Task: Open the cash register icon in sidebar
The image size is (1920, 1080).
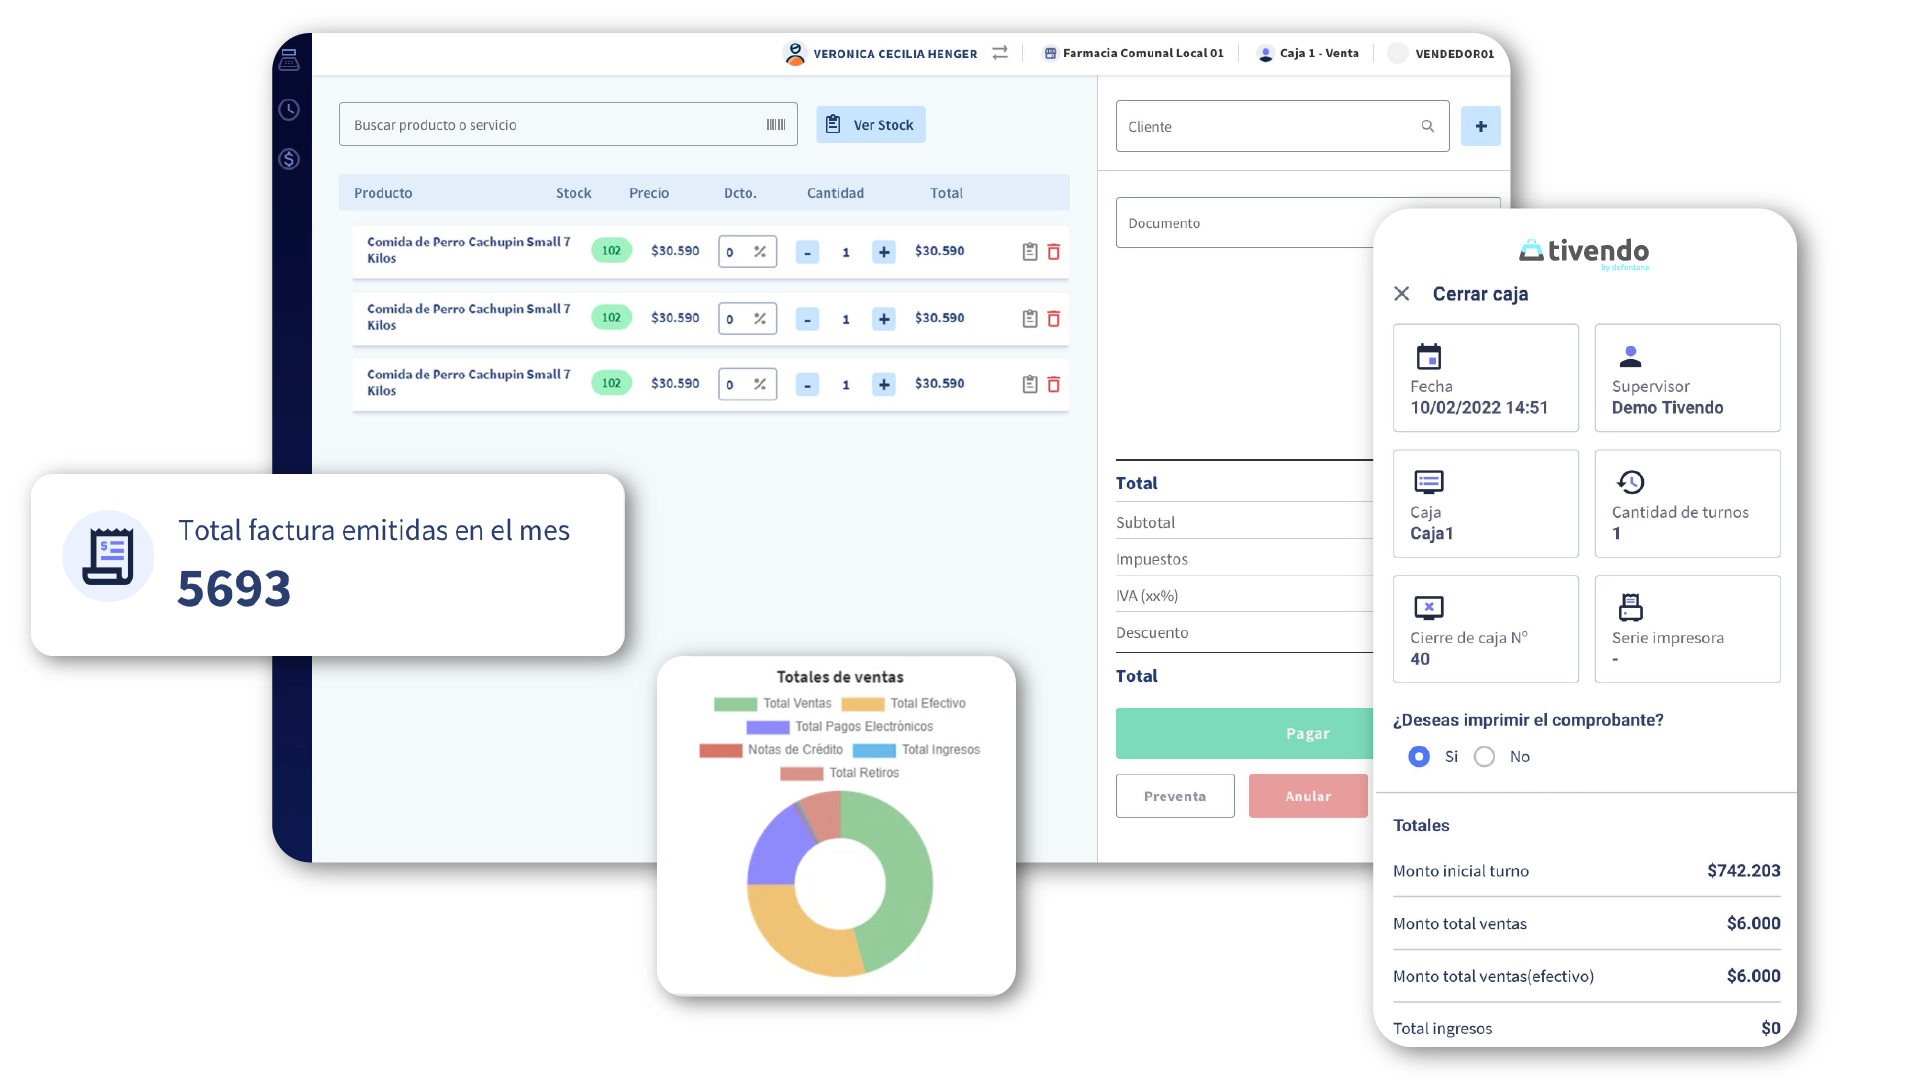Action: pyautogui.click(x=289, y=60)
